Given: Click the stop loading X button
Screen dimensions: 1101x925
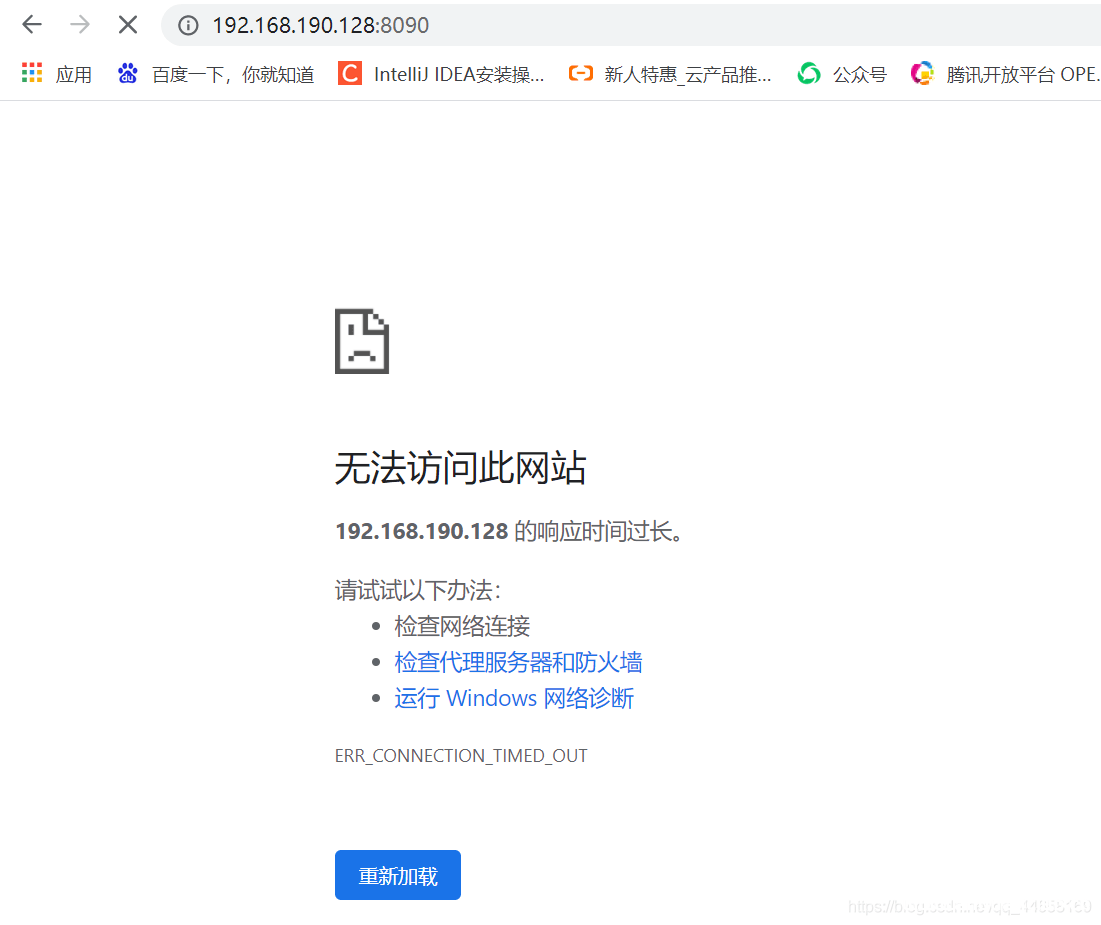Looking at the screenshot, I should tap(127, 25).
